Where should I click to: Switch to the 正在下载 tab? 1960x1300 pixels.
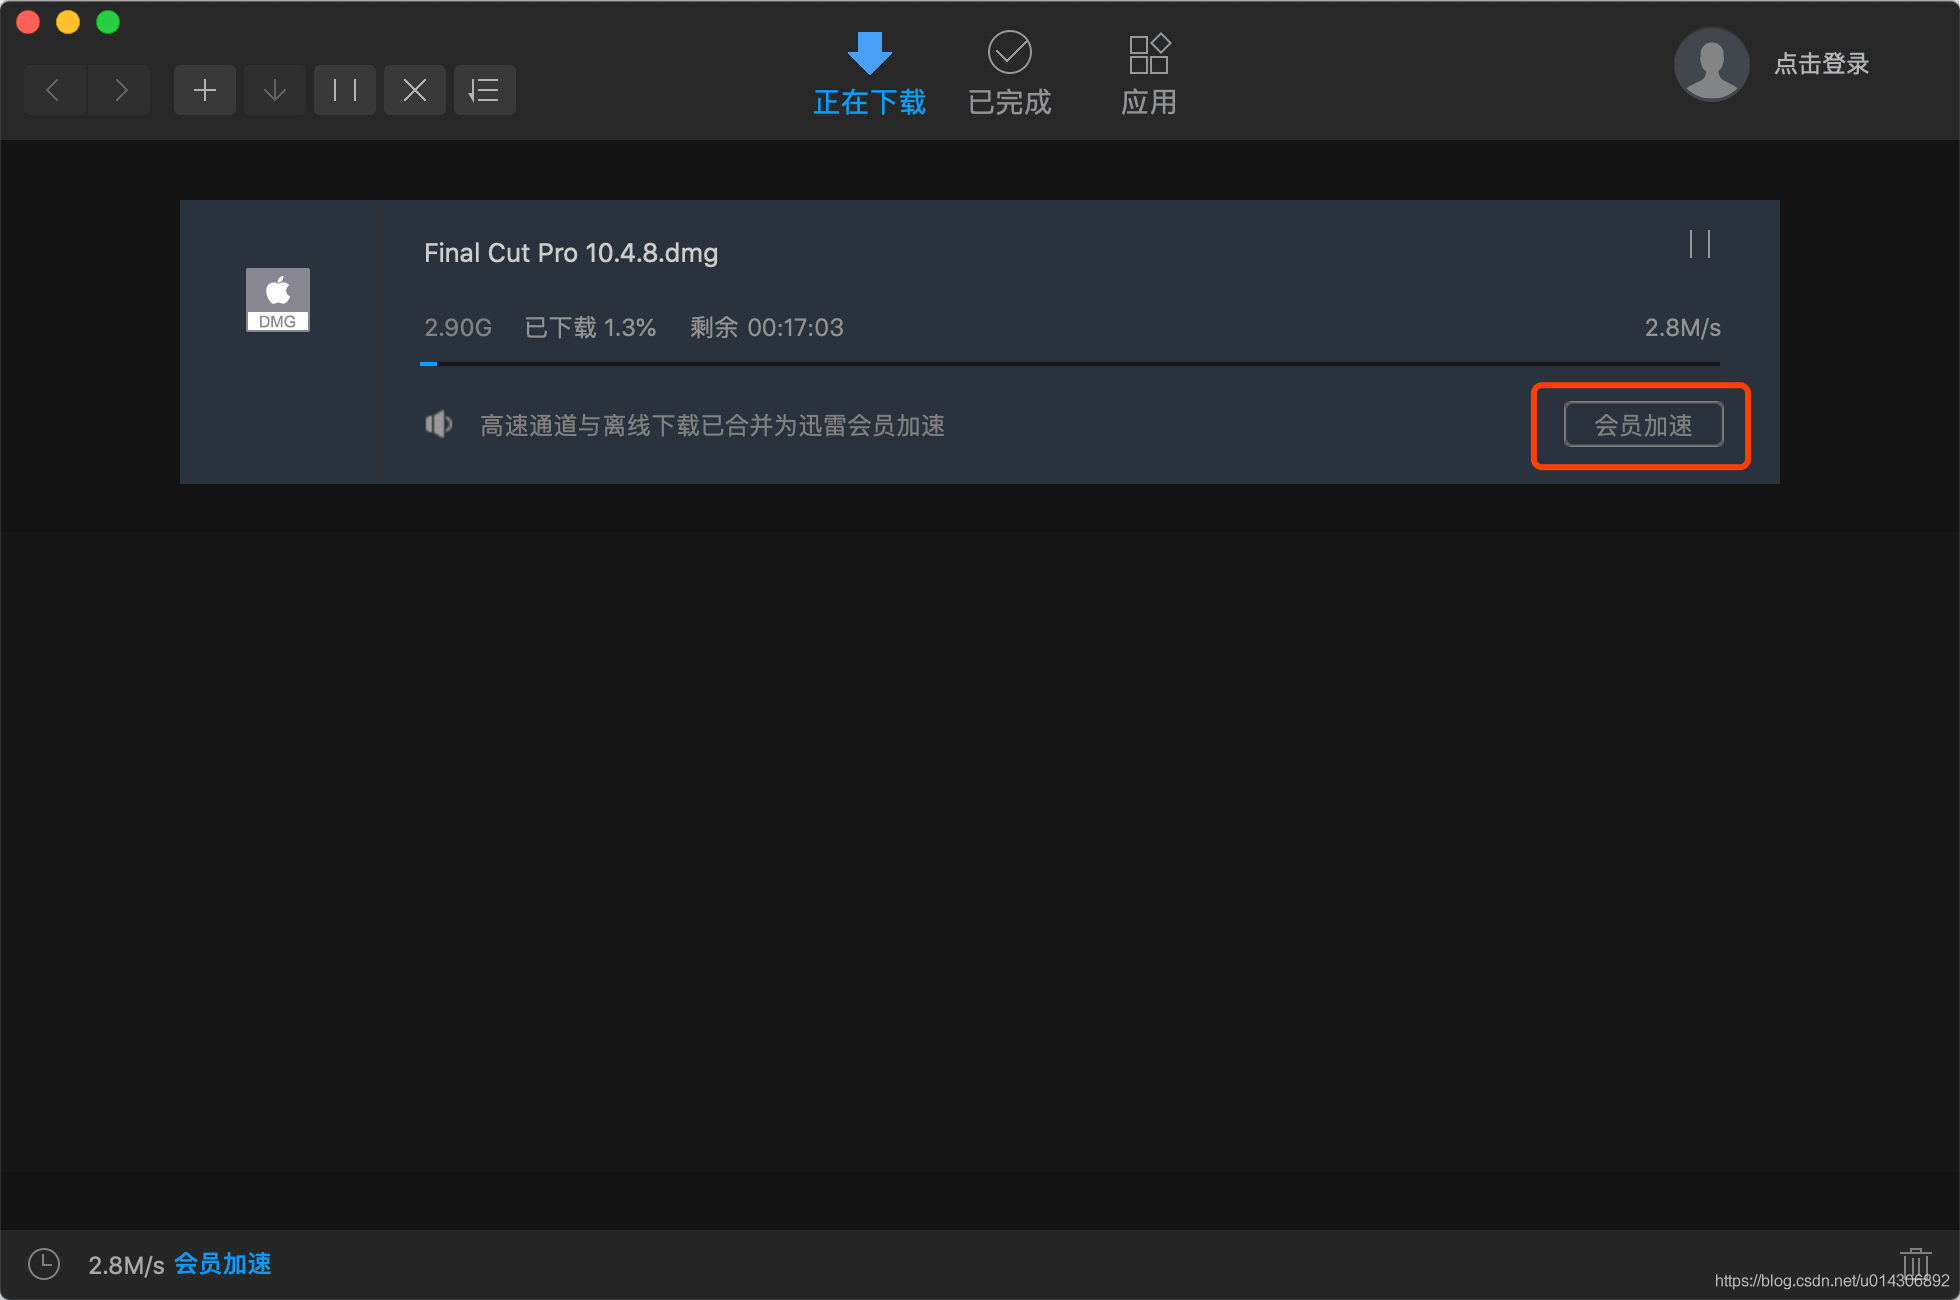coord(870,75)
